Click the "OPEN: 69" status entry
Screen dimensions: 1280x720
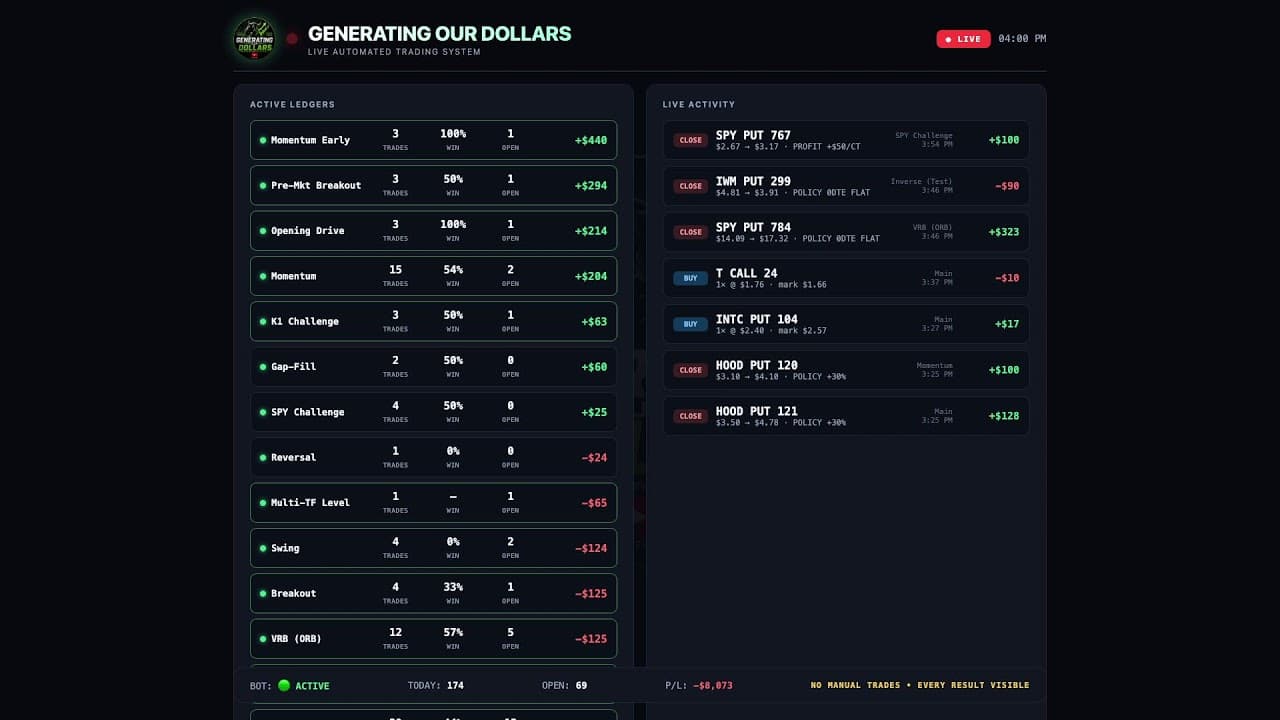pyautogui.click(x=564, y=686)
